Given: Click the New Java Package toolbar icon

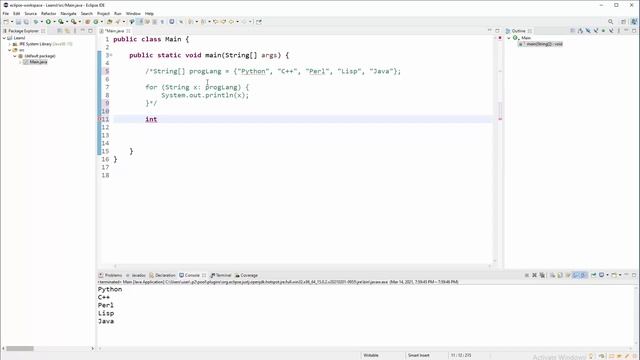Looking at the screenshot, I should tap(87, 22).
